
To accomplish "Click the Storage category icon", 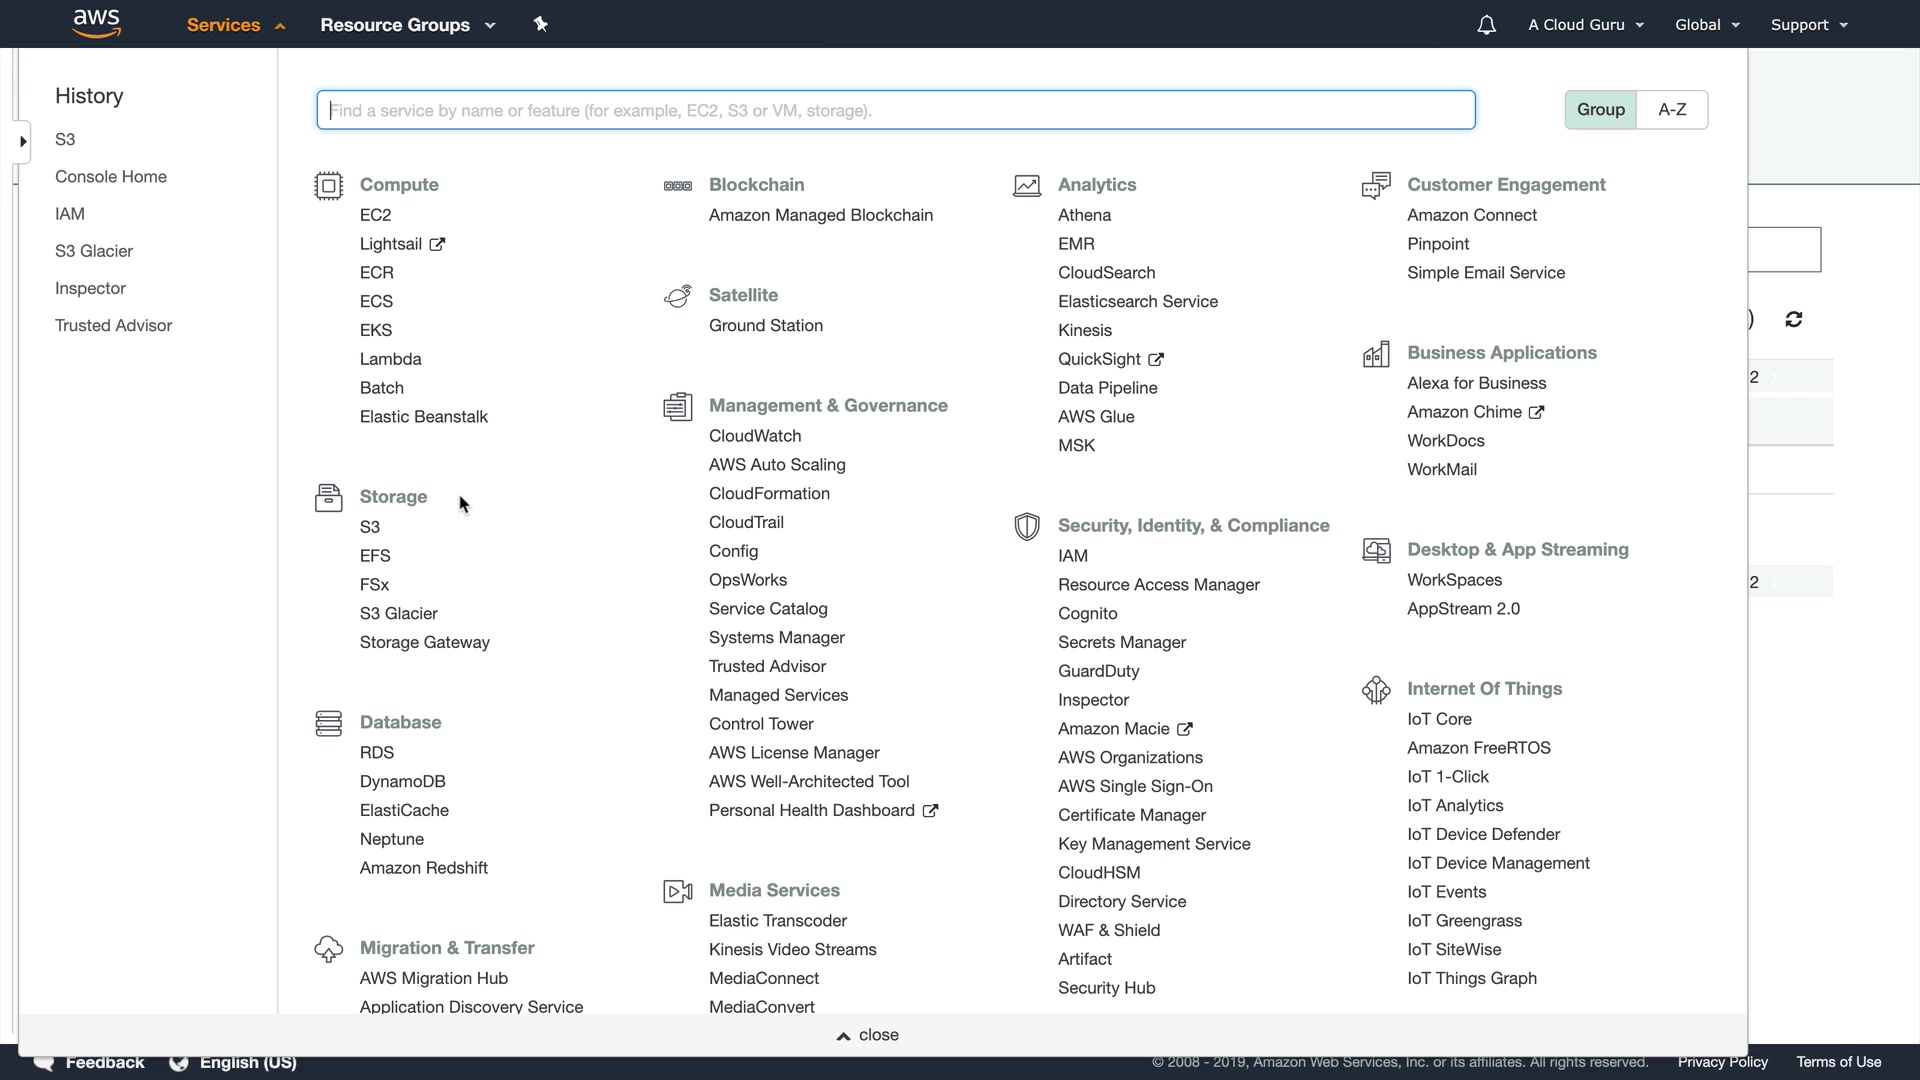I will pos(328,497).
